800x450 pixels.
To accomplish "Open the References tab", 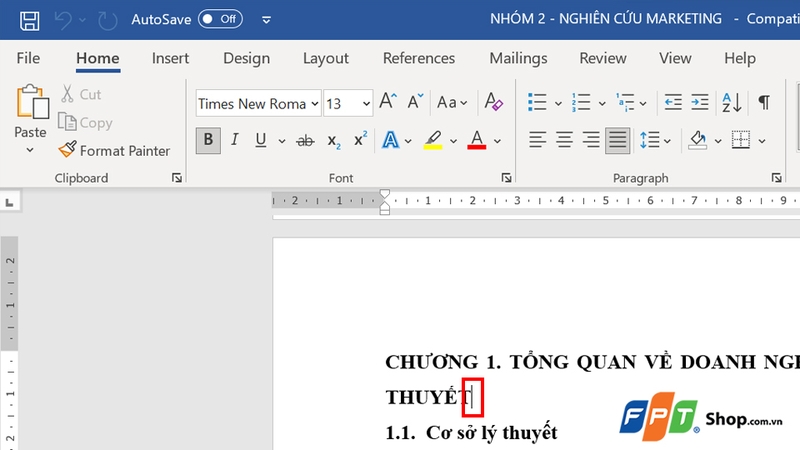I will [x=419, y=58].
